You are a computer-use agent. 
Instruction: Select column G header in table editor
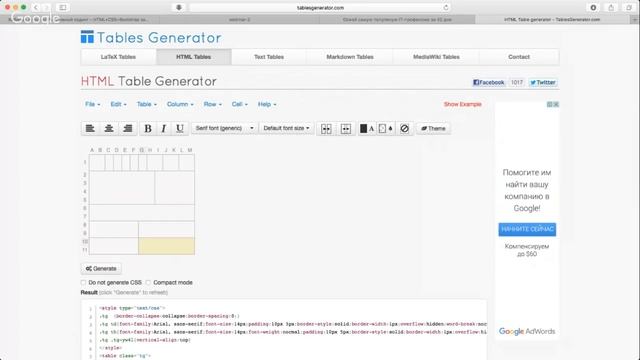[142, 150]
